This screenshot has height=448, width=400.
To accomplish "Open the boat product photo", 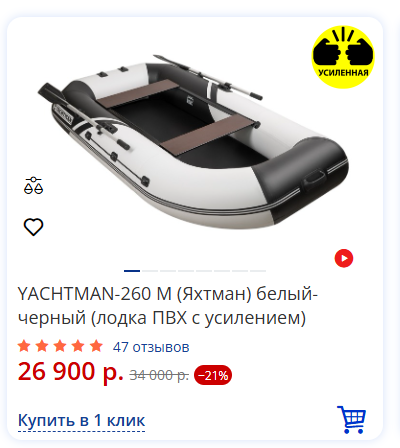I will (193, 143).
